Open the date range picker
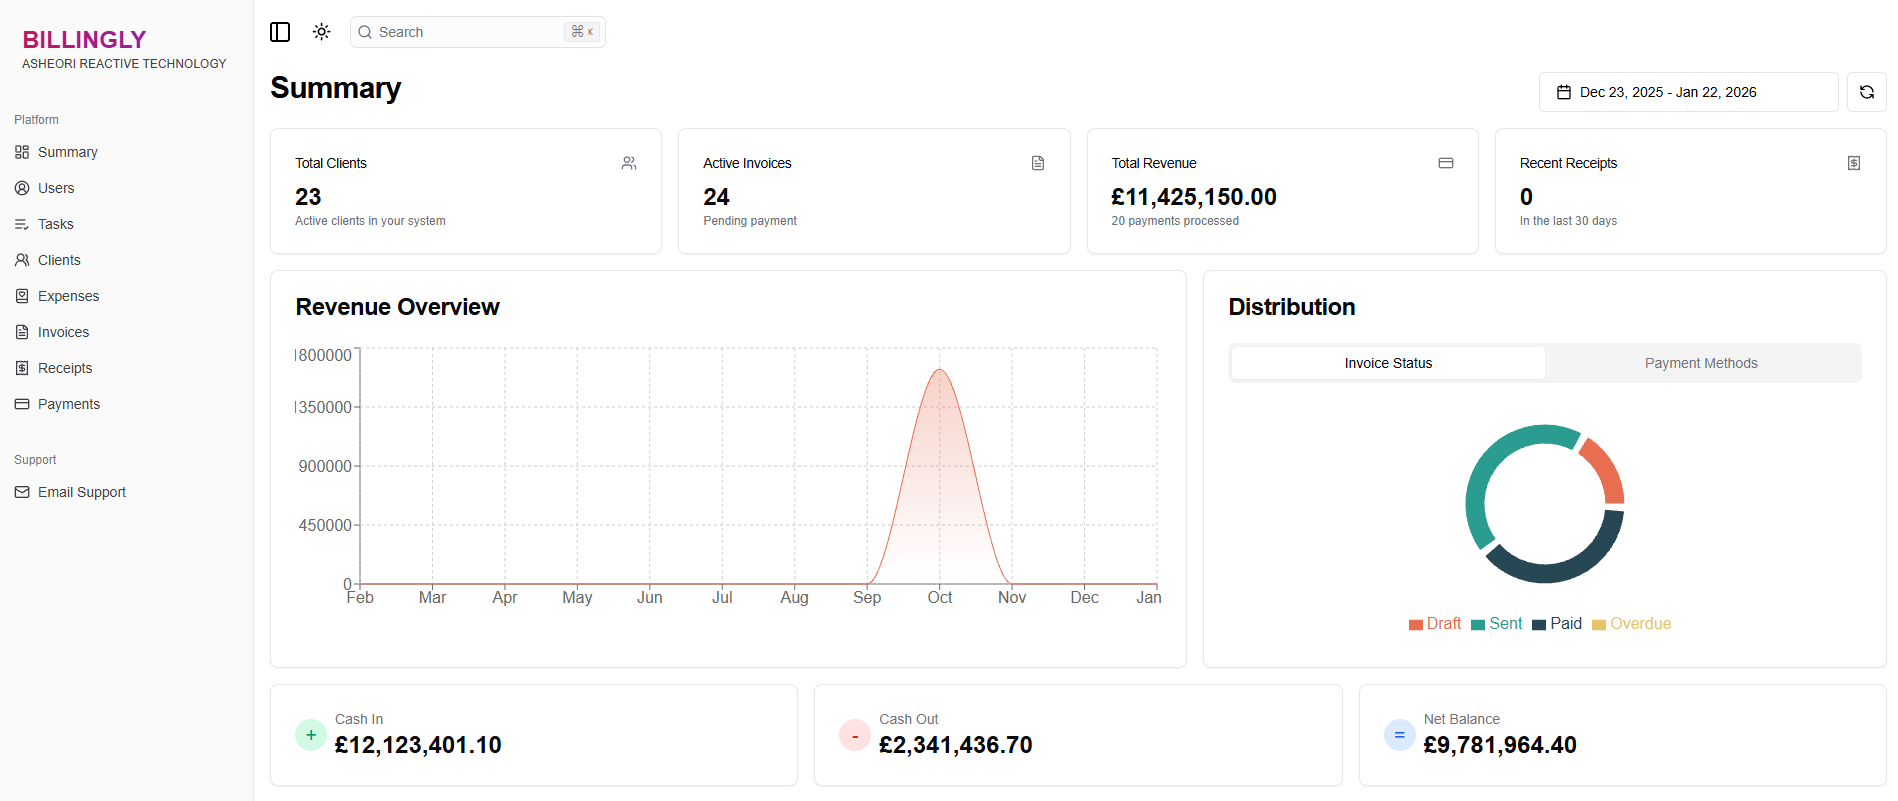 [1687, 92]
